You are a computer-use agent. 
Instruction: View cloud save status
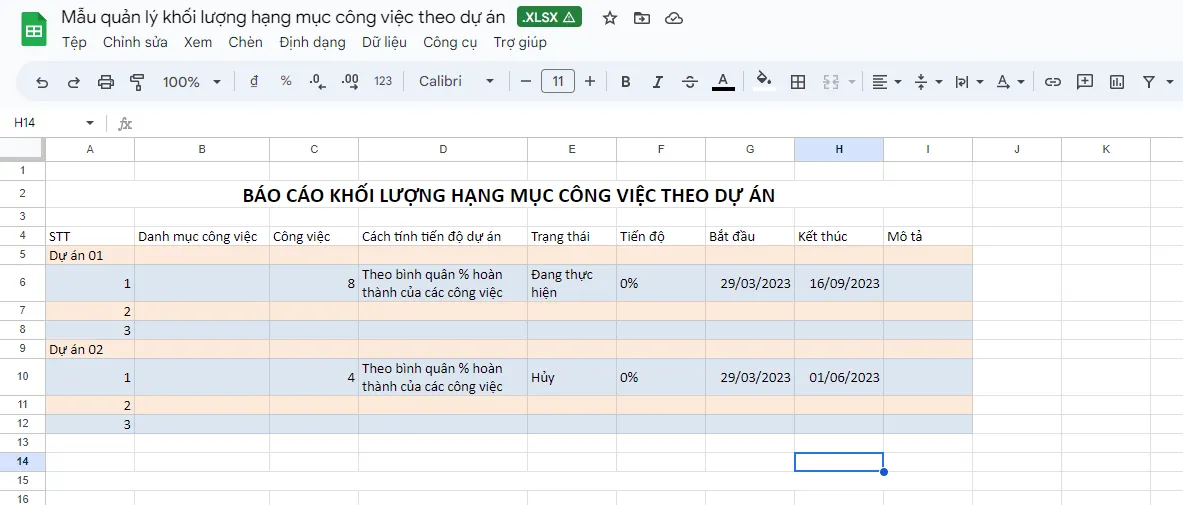(x=674, y=18)
